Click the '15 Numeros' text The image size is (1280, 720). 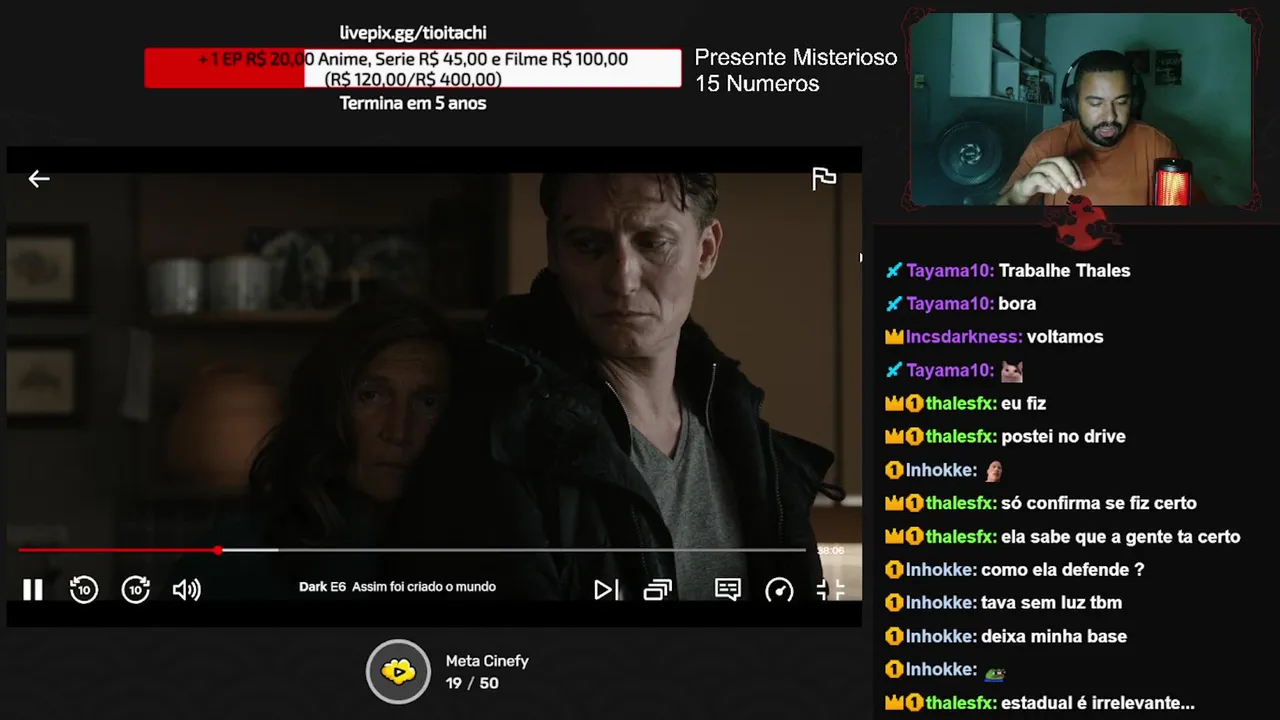click(757, 84)
